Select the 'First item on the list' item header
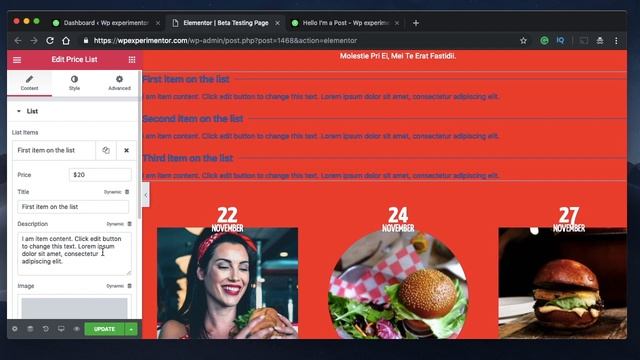This screenshot has width=640, height=360. tap(54, 150)
